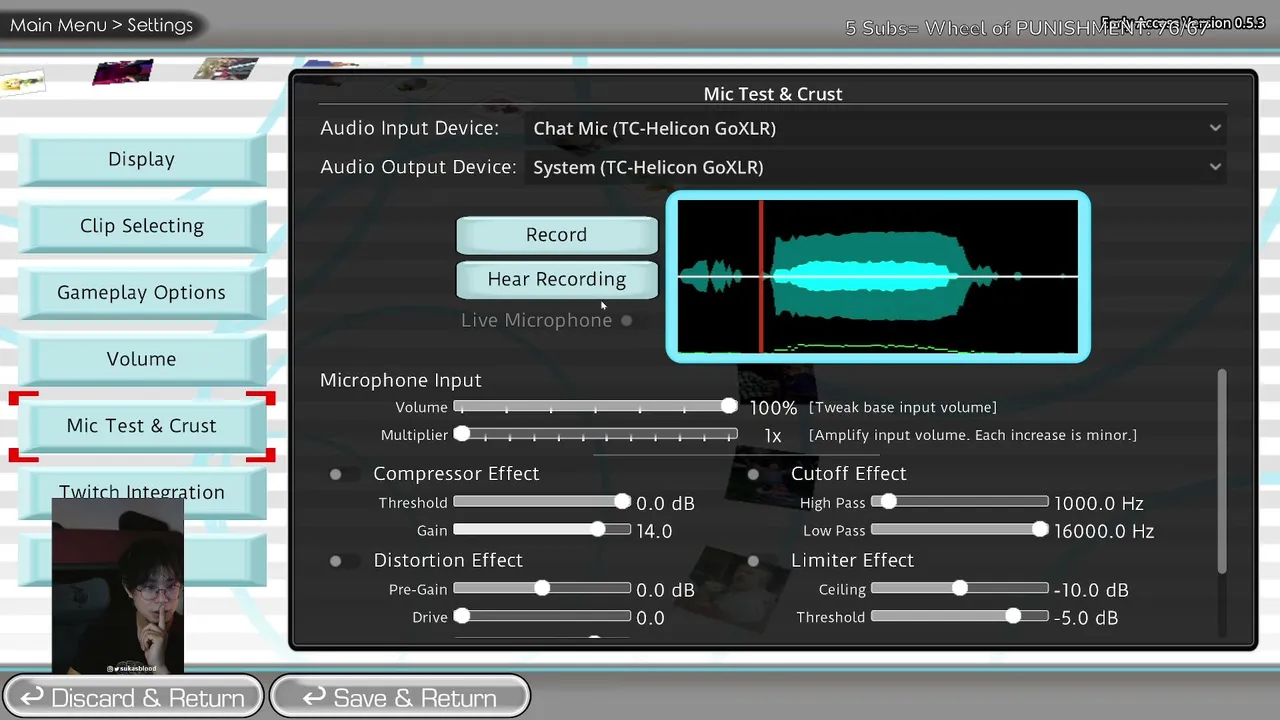
Task: Click the Distortion Drive value 0.0
Action: click(x=650, y=619)
